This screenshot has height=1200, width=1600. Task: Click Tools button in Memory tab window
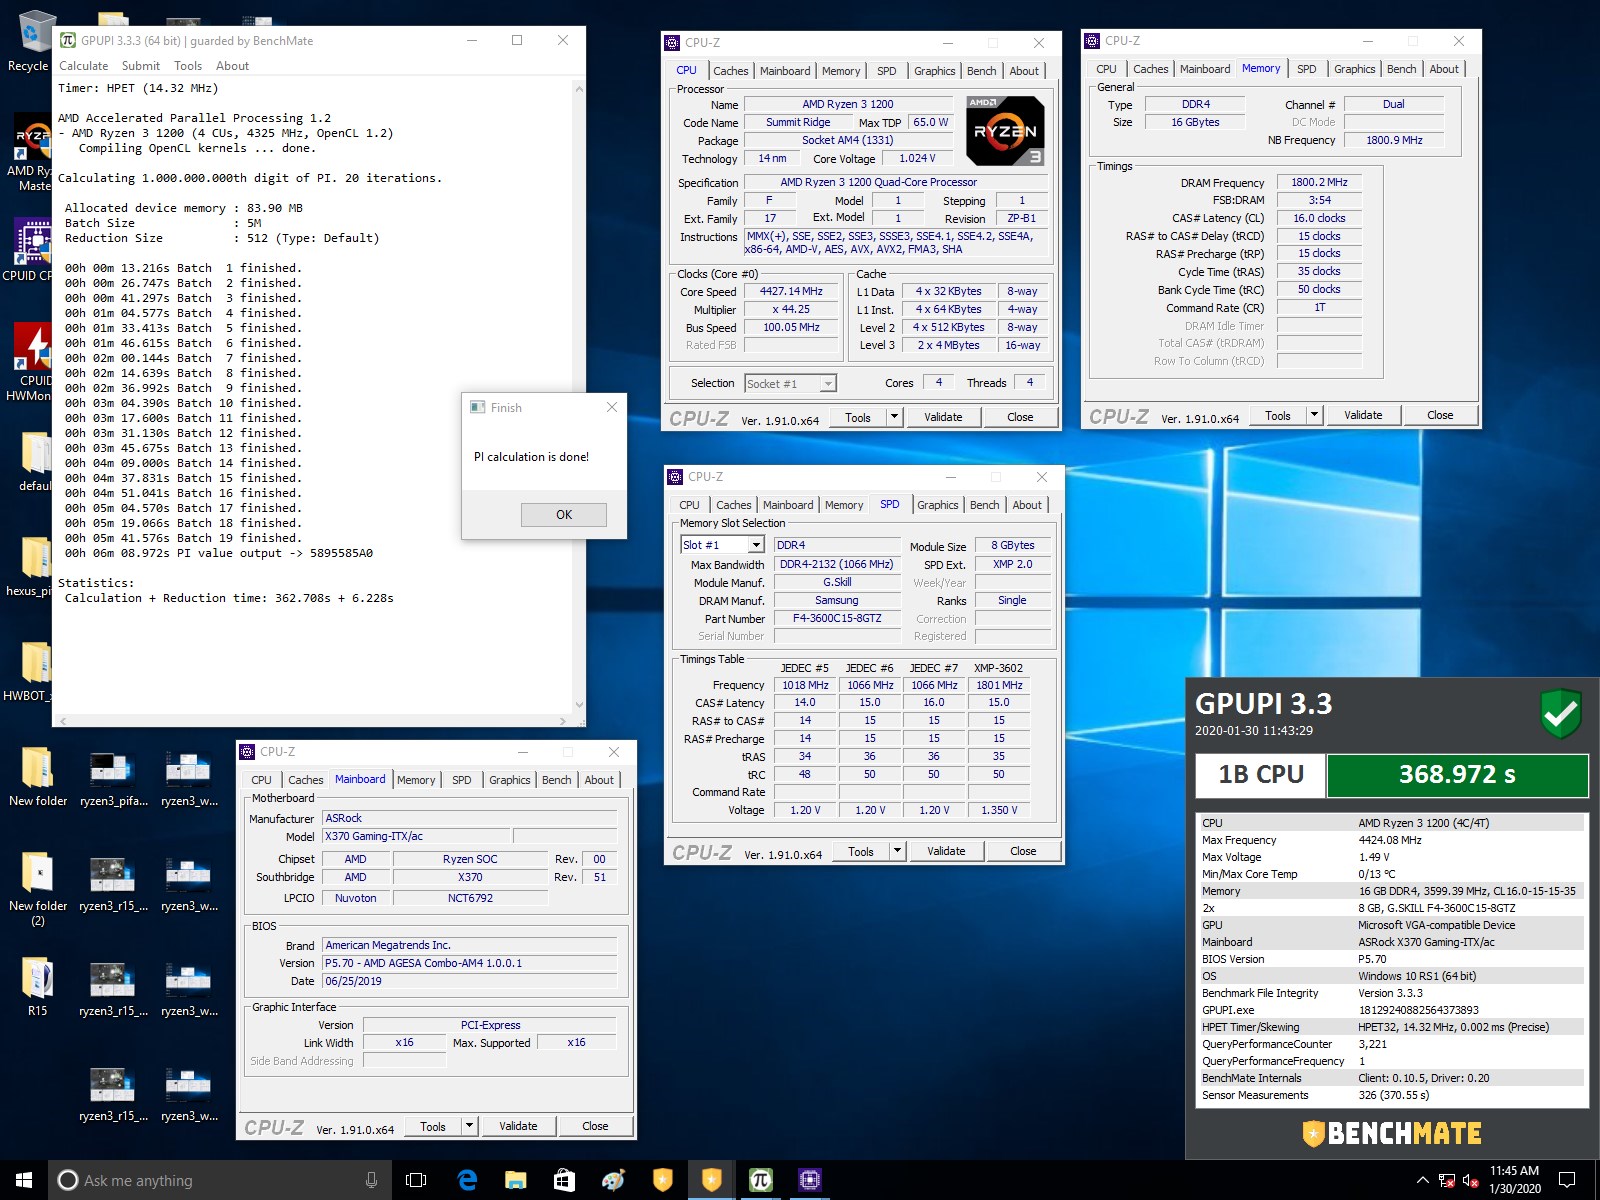pyautogui.click(x=1278, y=415)
